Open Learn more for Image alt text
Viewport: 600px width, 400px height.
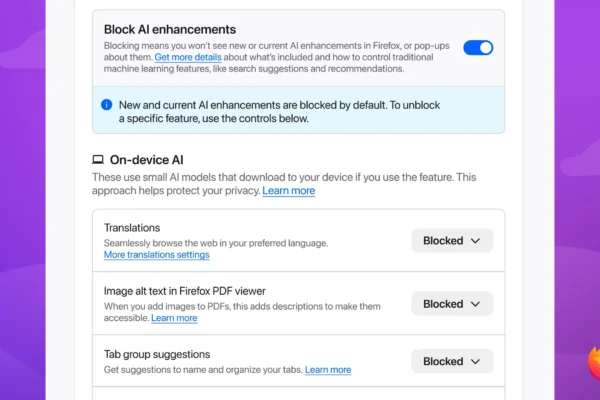(x=174, y=318)
